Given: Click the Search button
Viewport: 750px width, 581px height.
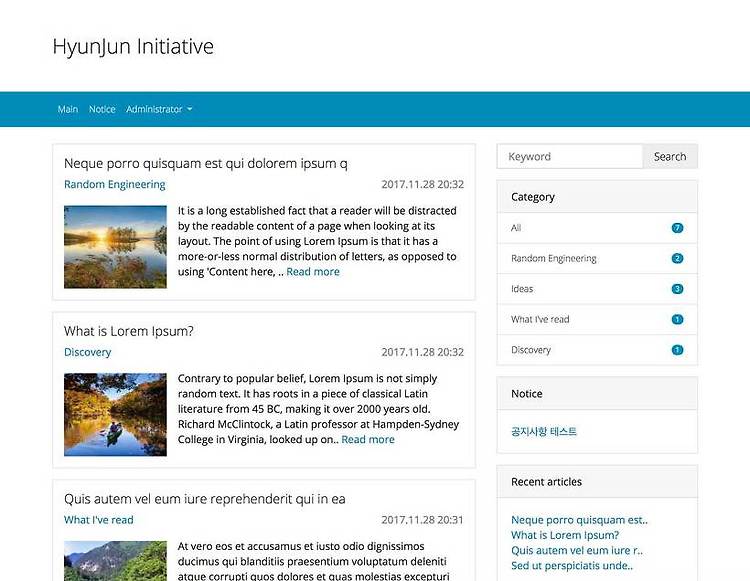Looking at the screenshot, I should [x=670, y=156].
